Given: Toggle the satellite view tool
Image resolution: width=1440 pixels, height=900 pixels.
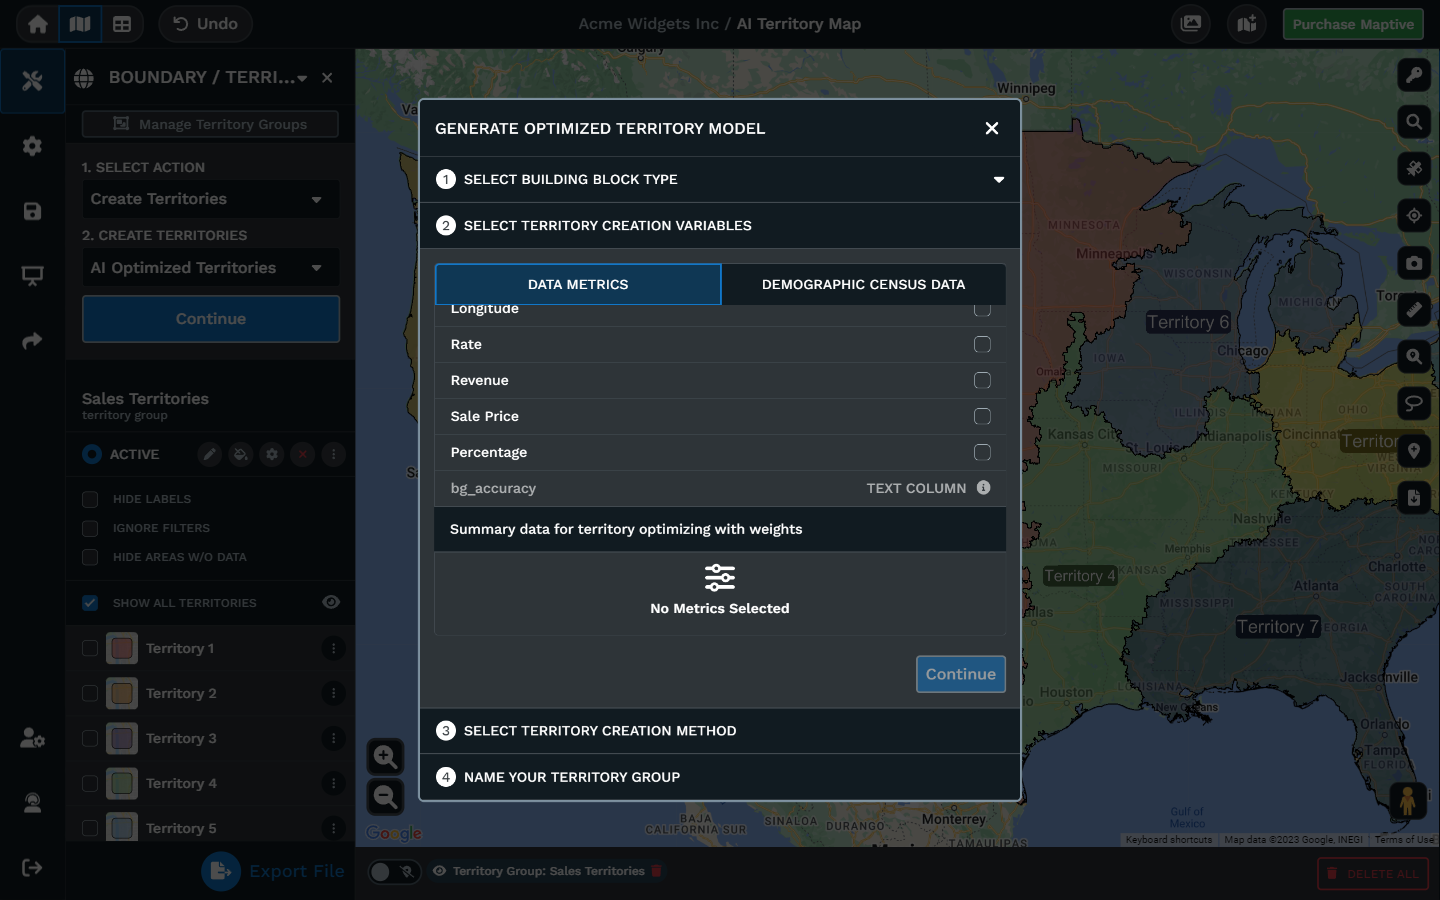Looking at the screenshot, I should tap(1414, 169).
